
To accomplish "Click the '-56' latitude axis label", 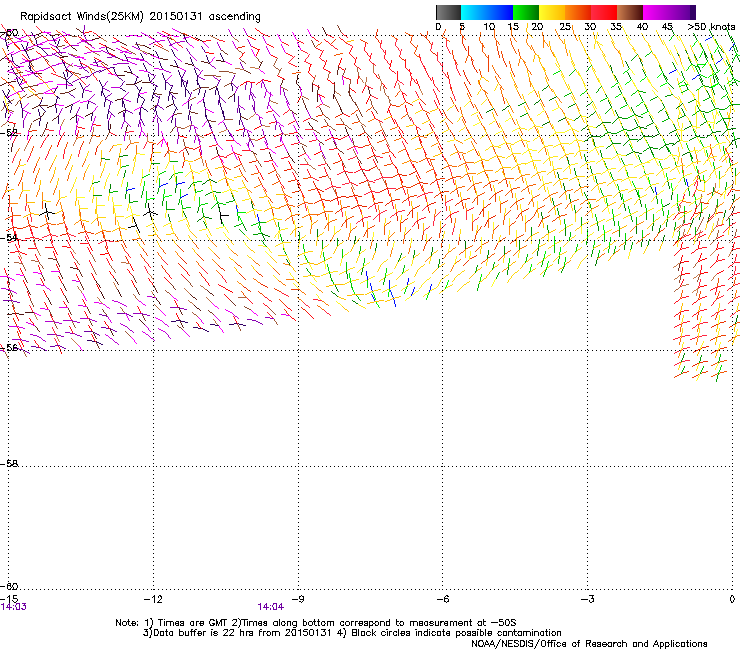I will [x=9, y=347].
